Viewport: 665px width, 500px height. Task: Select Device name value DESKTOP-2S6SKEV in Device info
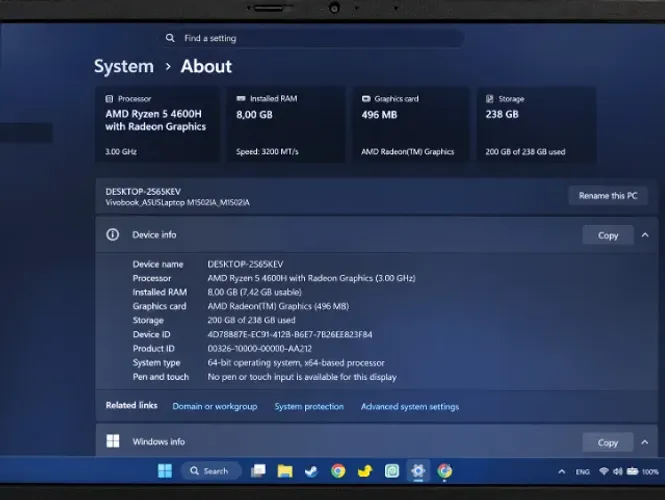pos(245,264)
